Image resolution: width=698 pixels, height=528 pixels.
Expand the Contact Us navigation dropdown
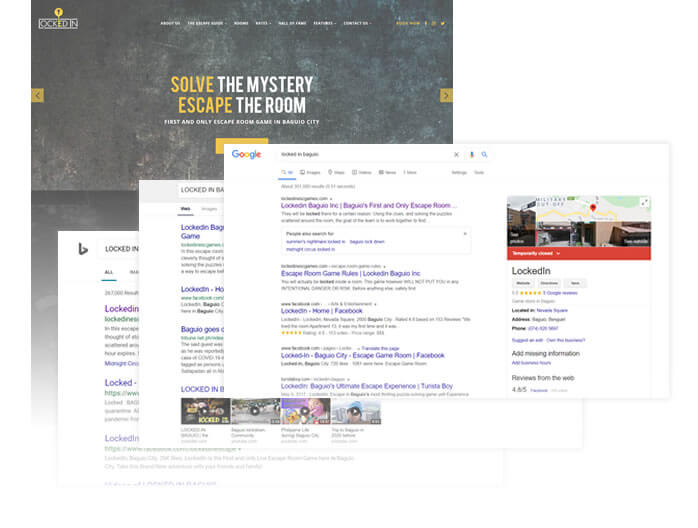coord(357,23)
